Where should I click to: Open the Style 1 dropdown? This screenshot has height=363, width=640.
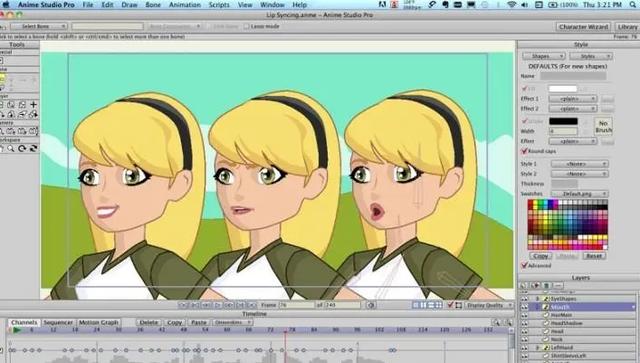pyautogui.click(x=579, y=164)
